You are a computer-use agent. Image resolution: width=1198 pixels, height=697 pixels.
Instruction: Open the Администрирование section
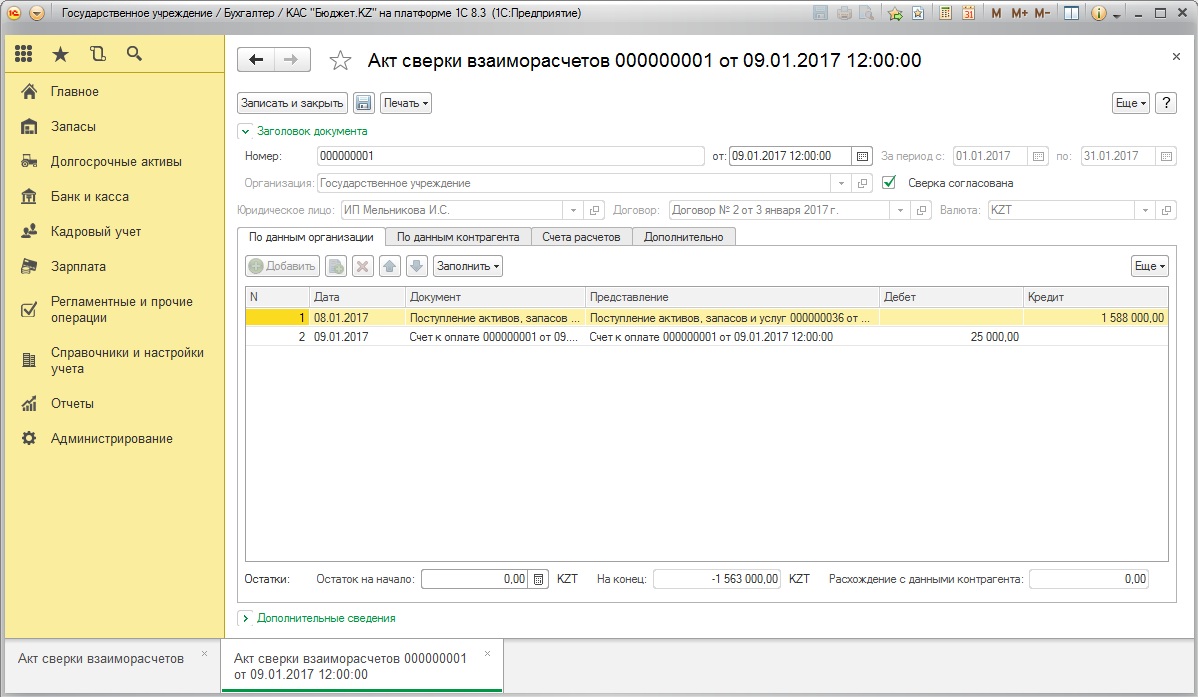(112, 439)
